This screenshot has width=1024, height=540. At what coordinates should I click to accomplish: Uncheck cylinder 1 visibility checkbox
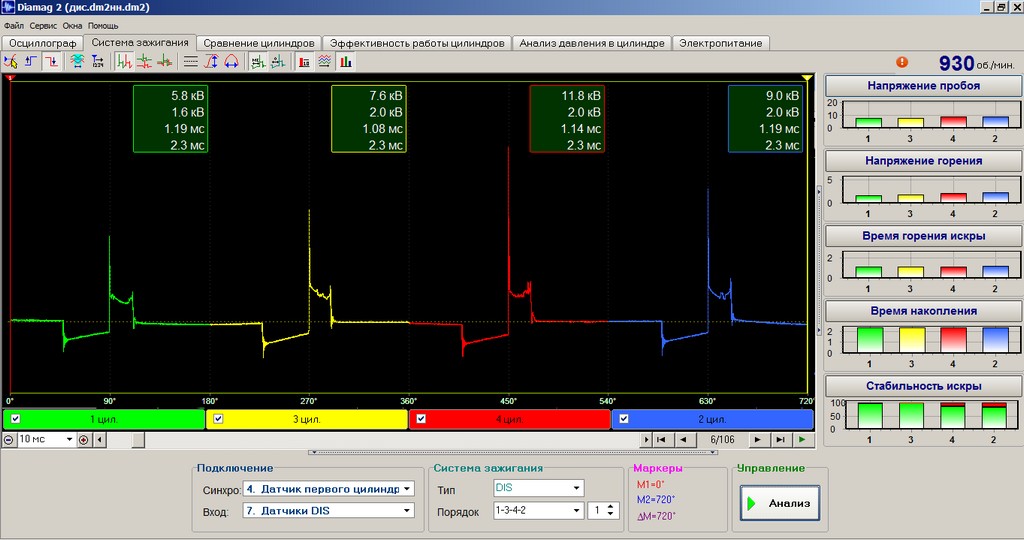click(15, 419)
